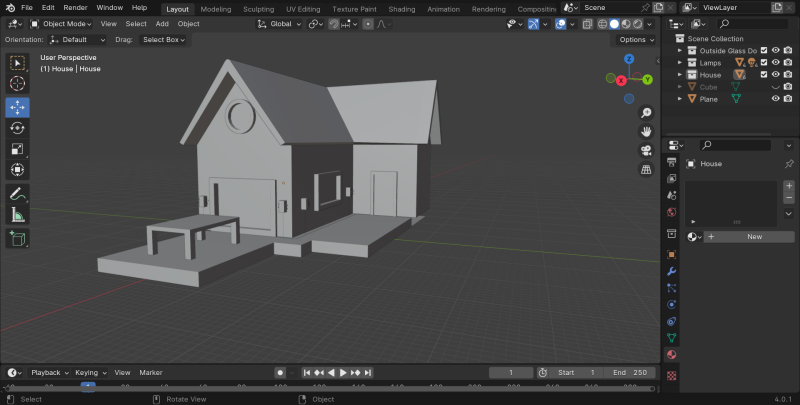Switch perspective/orthographic grid button
The height and width of the screenshot is (405, 800).
pos(646,169)
